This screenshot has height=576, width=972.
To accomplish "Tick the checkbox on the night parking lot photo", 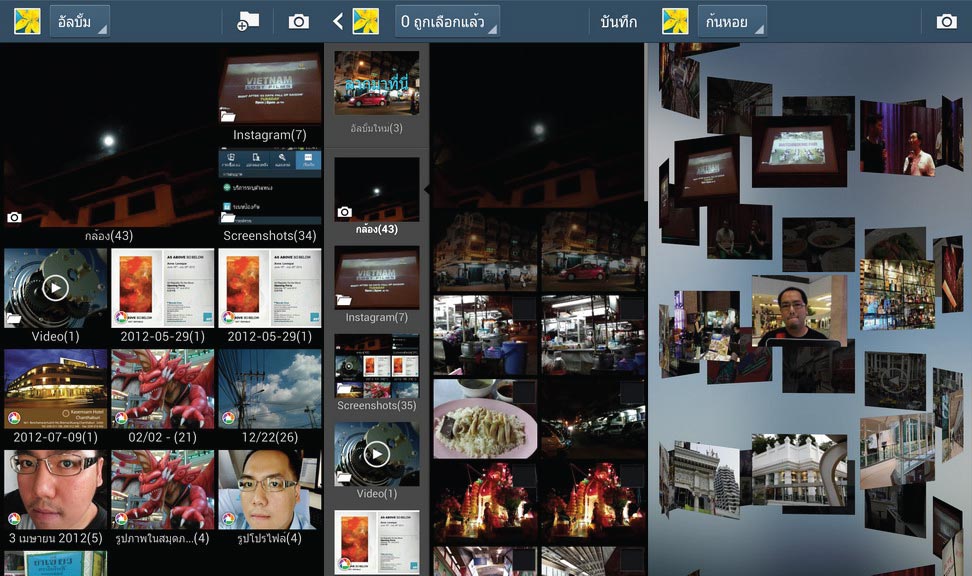I will pos(632,392).
